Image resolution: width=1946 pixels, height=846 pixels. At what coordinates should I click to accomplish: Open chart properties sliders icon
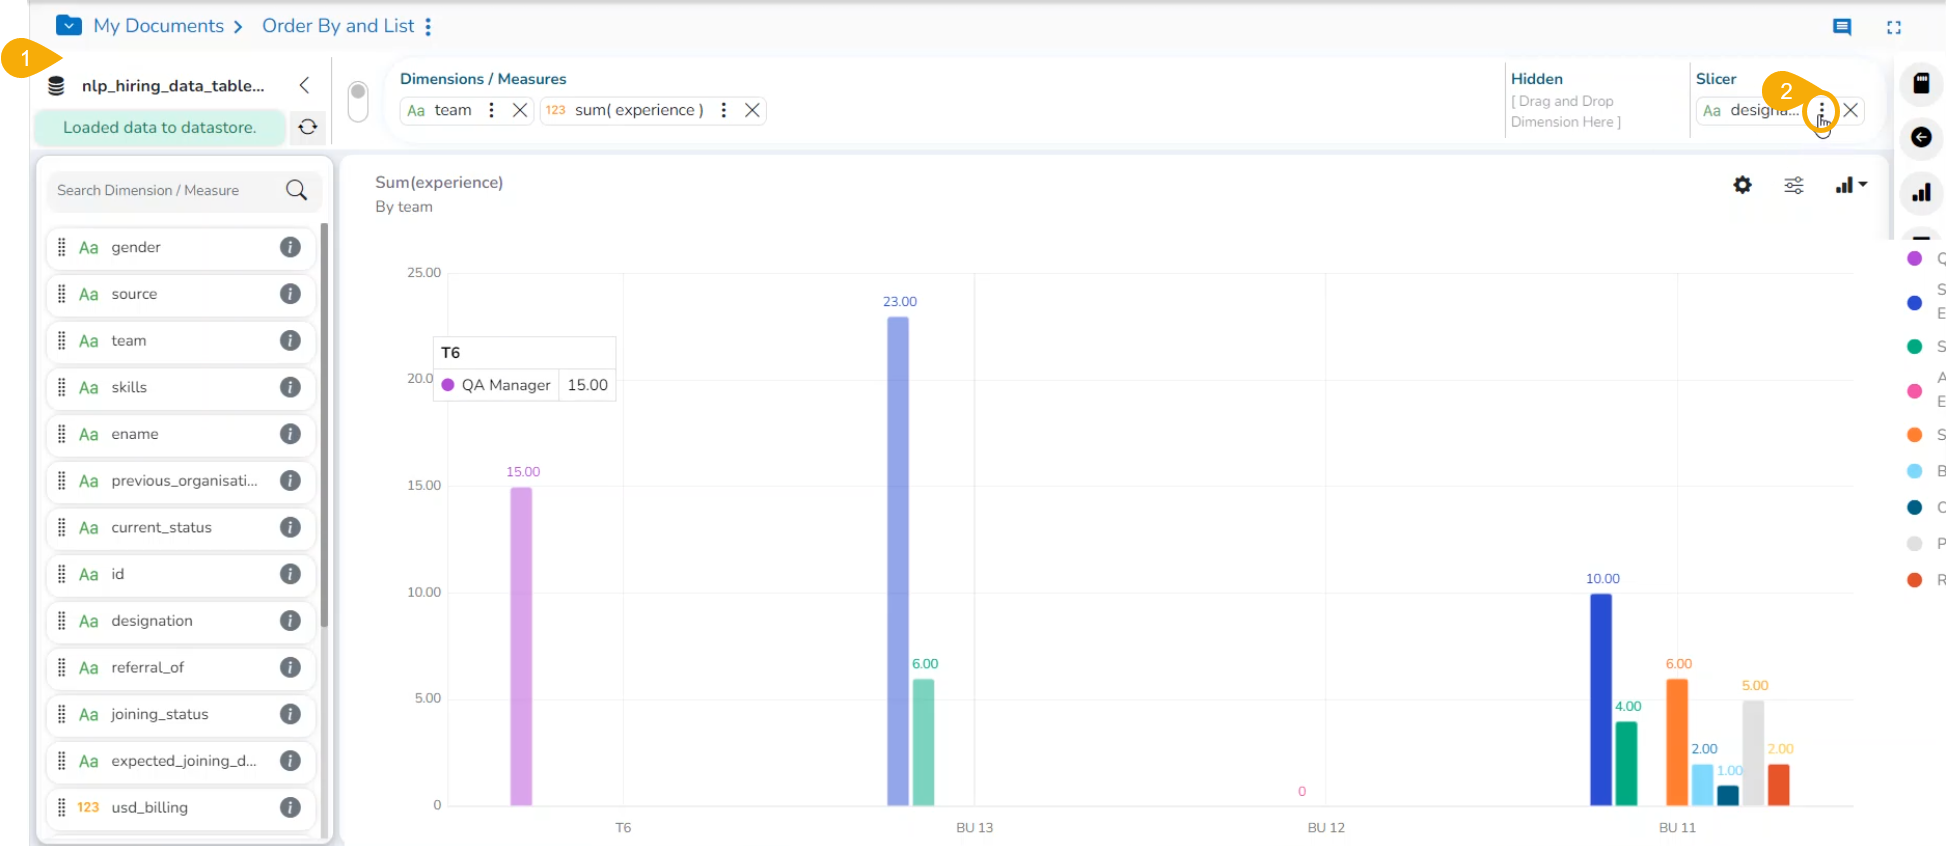click(1794, 185)
